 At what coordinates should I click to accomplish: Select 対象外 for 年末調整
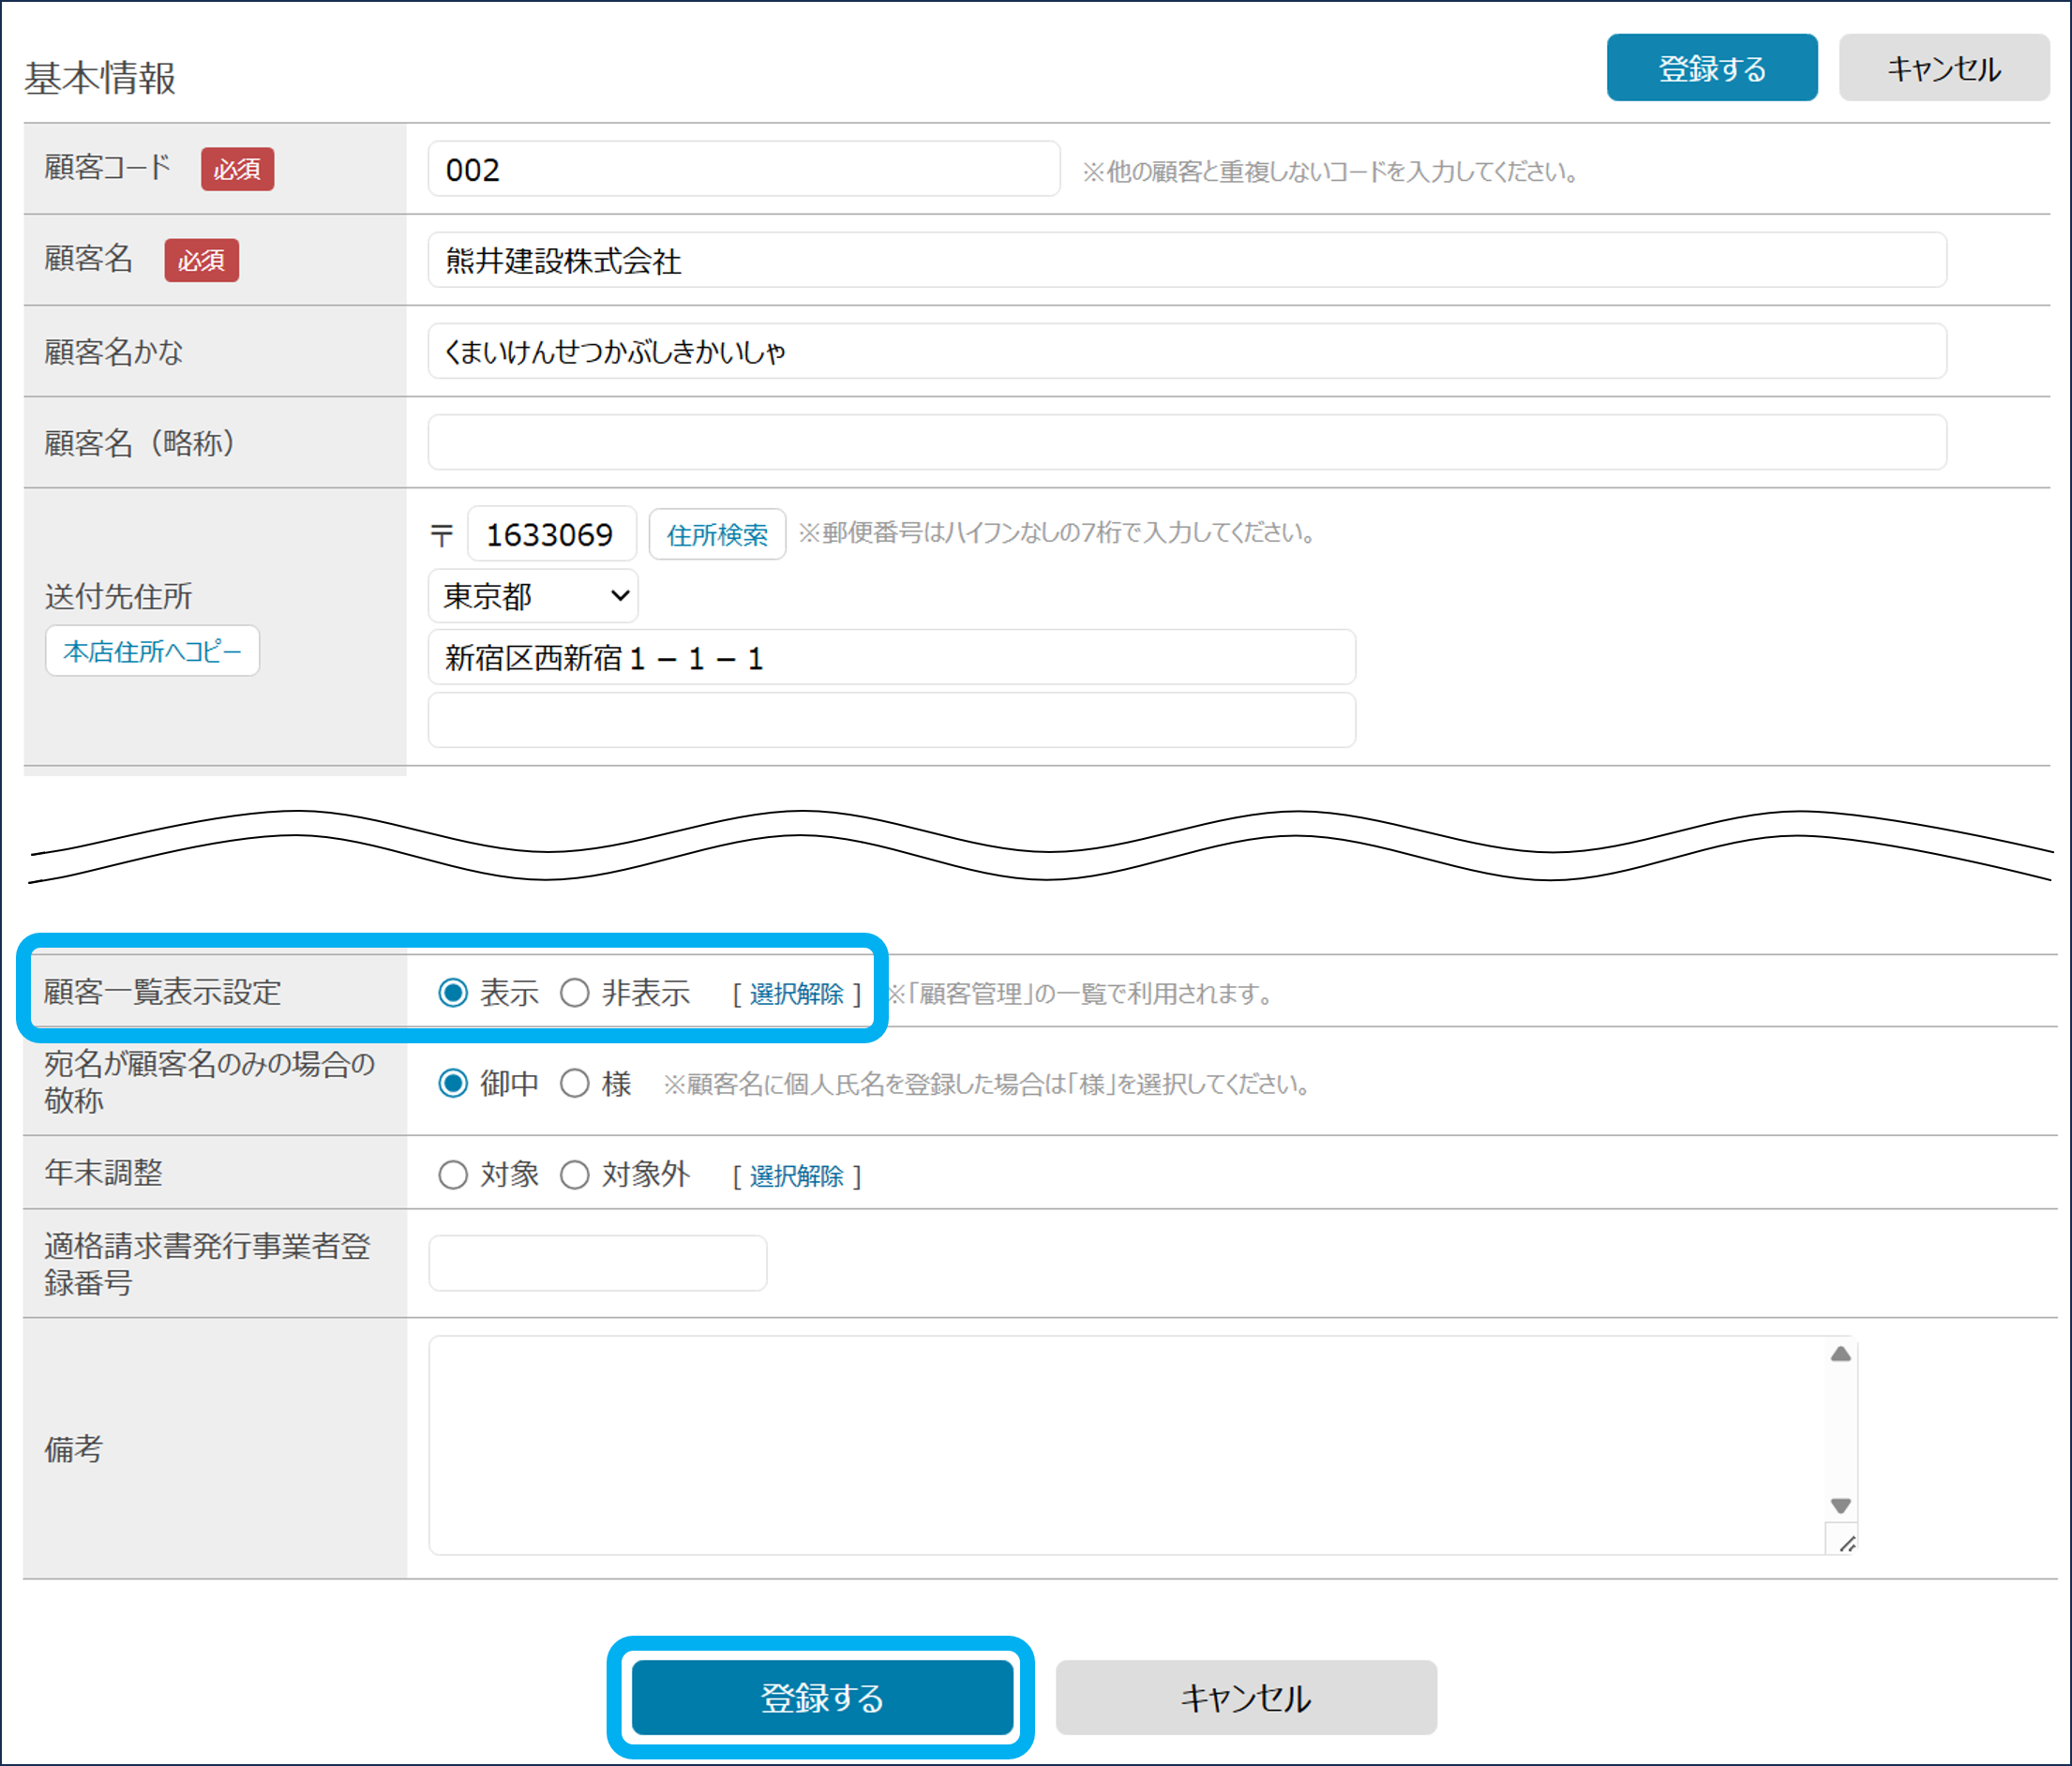(574, 1174)
